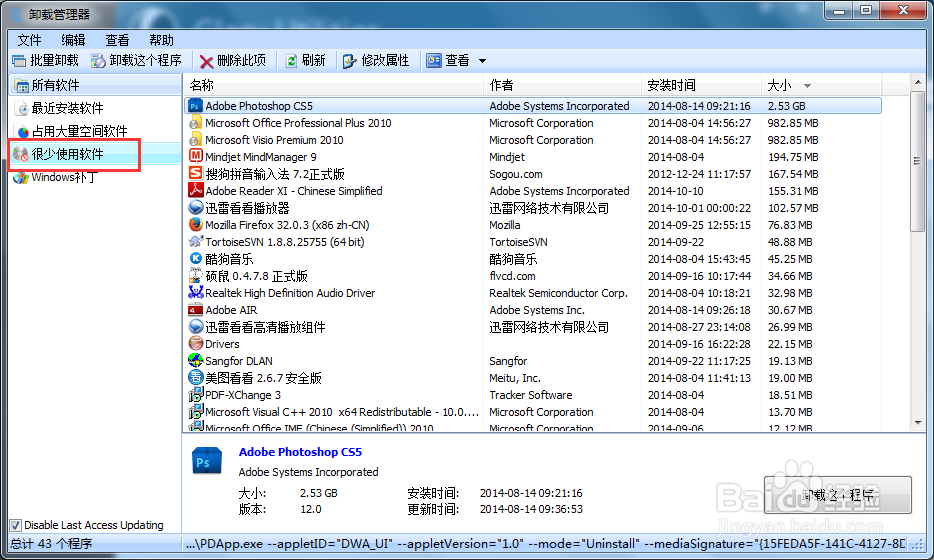Click the TortoiseSVN row icon

pos(195,242)
